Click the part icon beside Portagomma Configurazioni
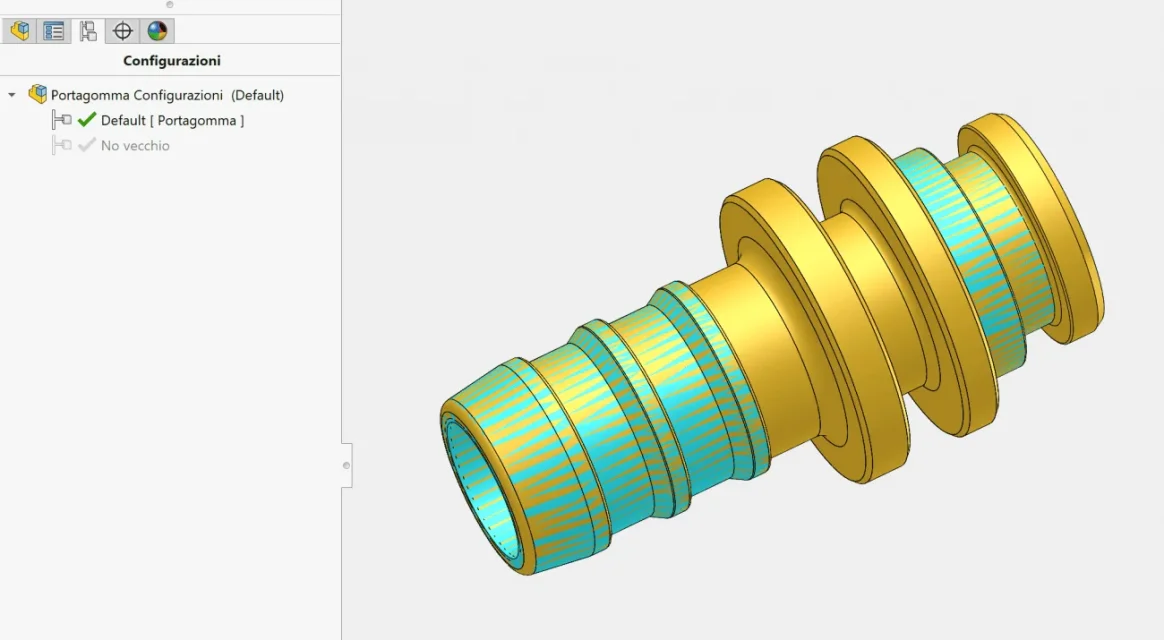 pyautogui.click(x=37, y=94)
